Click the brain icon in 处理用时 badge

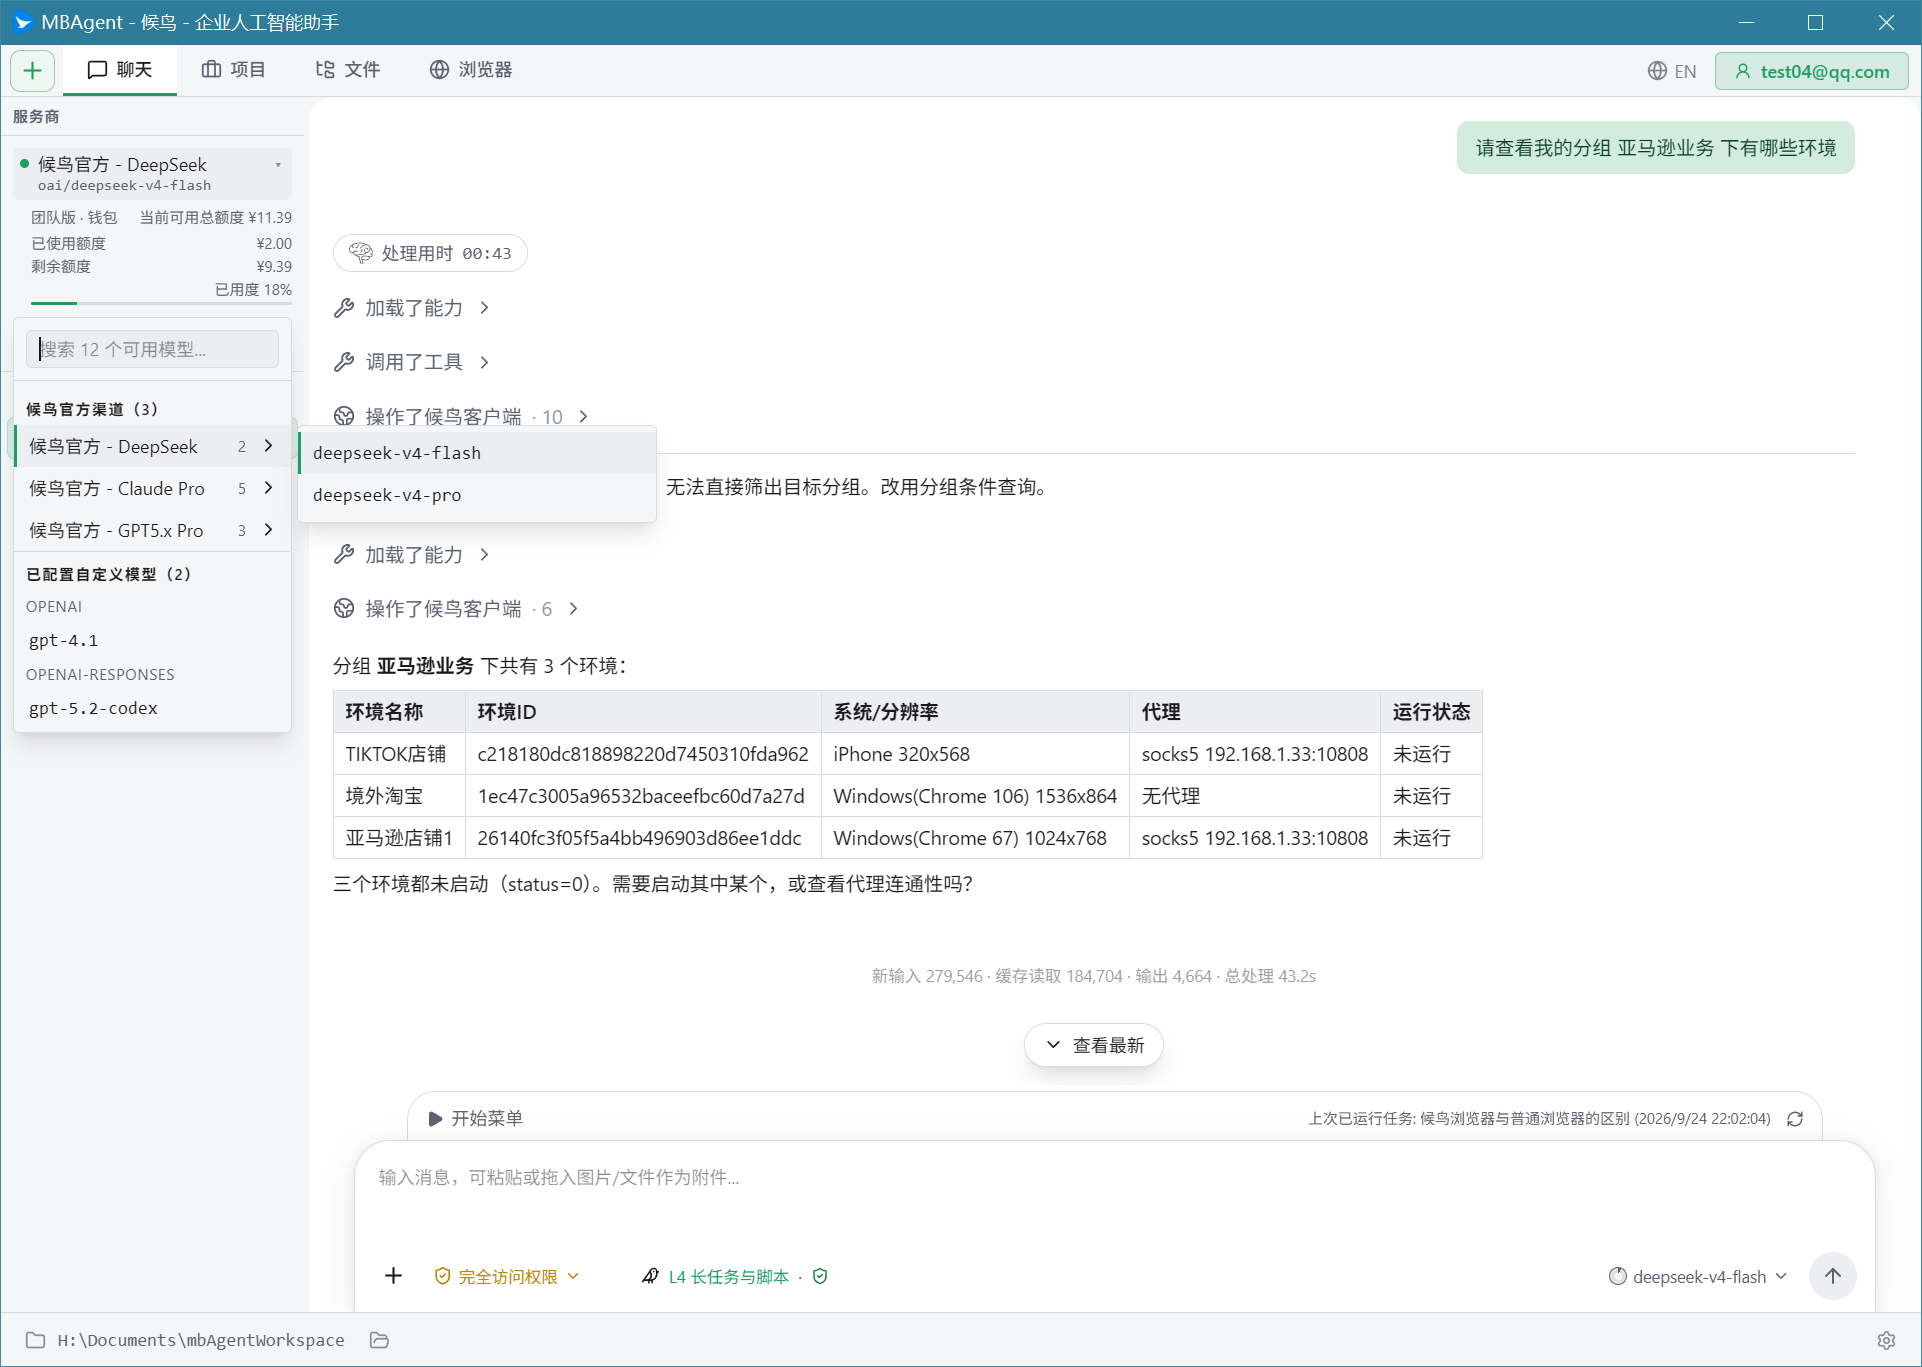coord(361,253)
